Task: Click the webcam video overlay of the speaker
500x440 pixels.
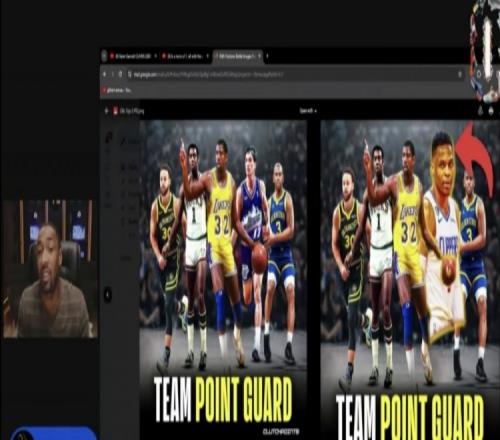Action: (50, 269)
